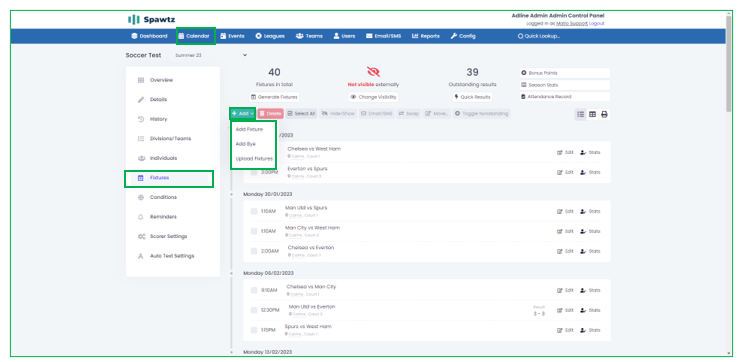The height and width of the screenshot is (362, 740).
Task: Click the red Delete button
Action: pos(270,114)
